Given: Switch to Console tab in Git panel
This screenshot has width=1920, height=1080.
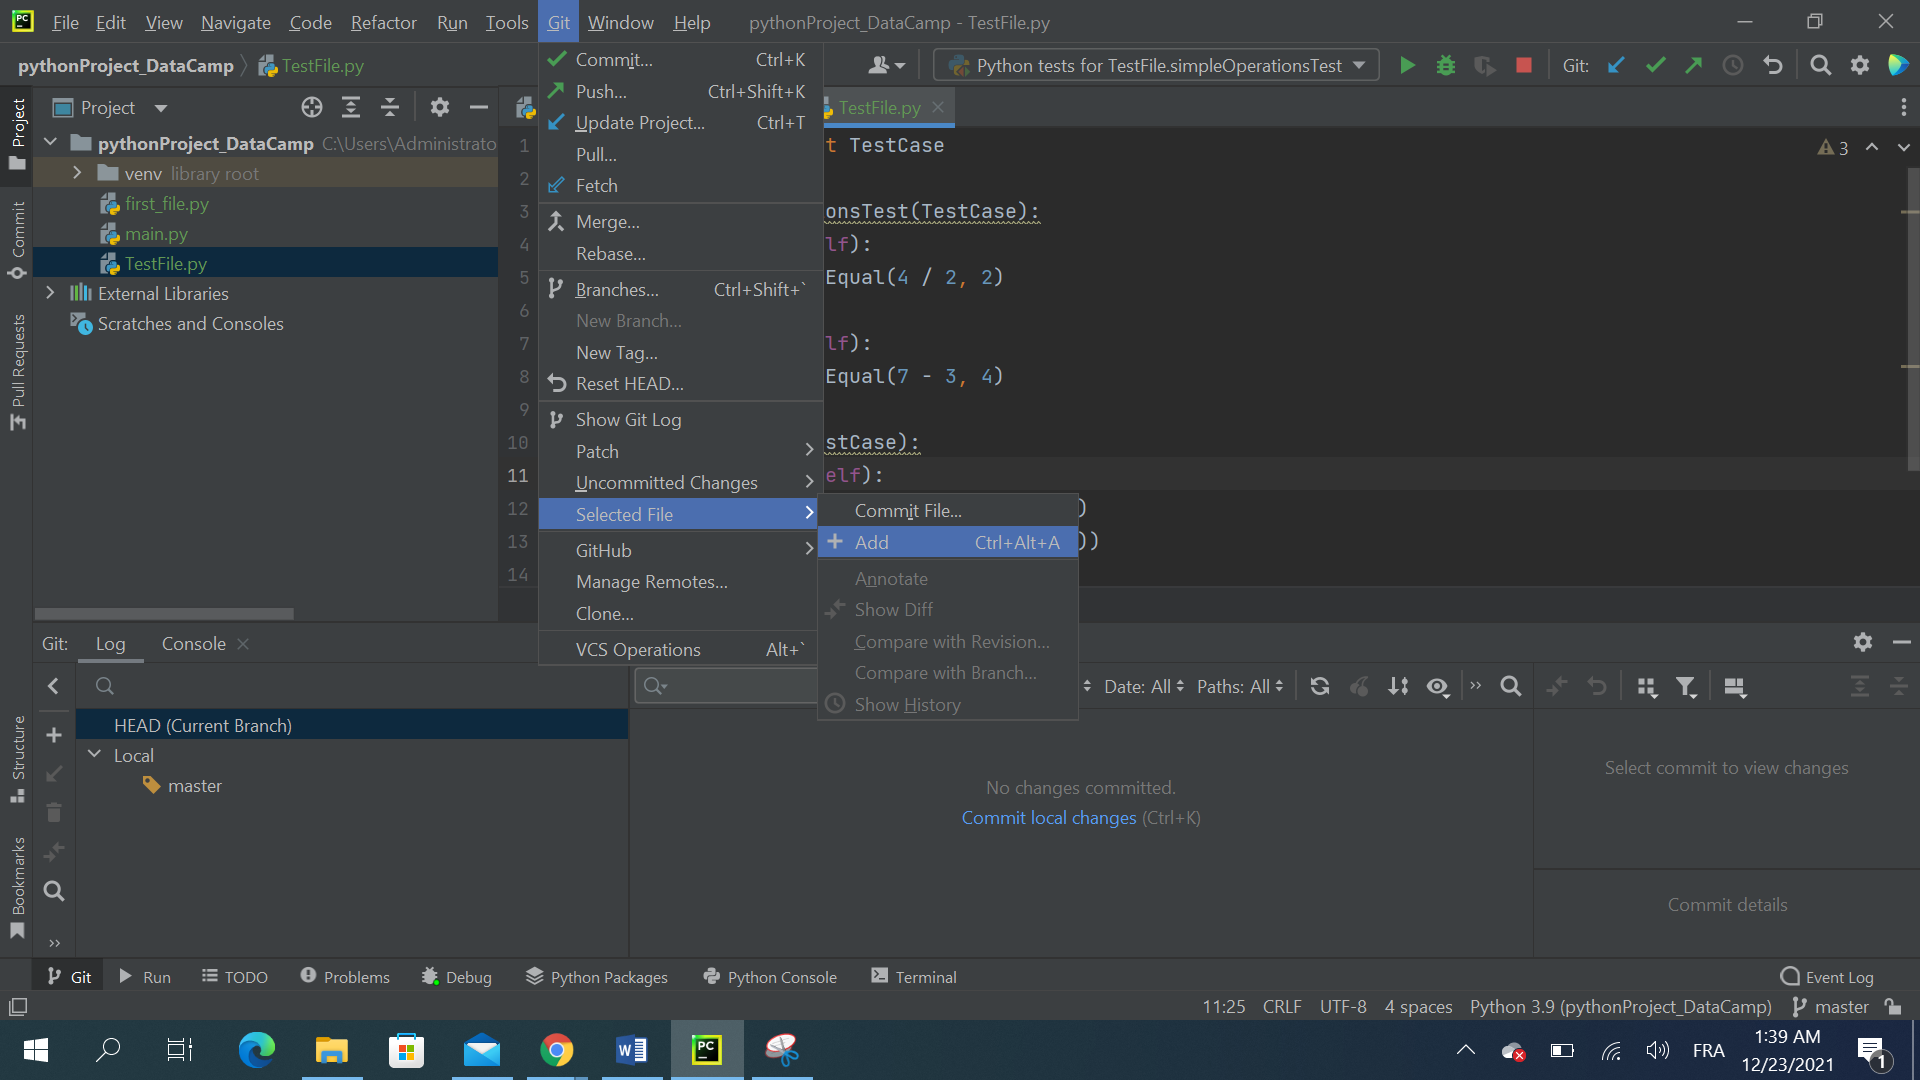Looking at the screenshot, I should (x=194, y=644).
